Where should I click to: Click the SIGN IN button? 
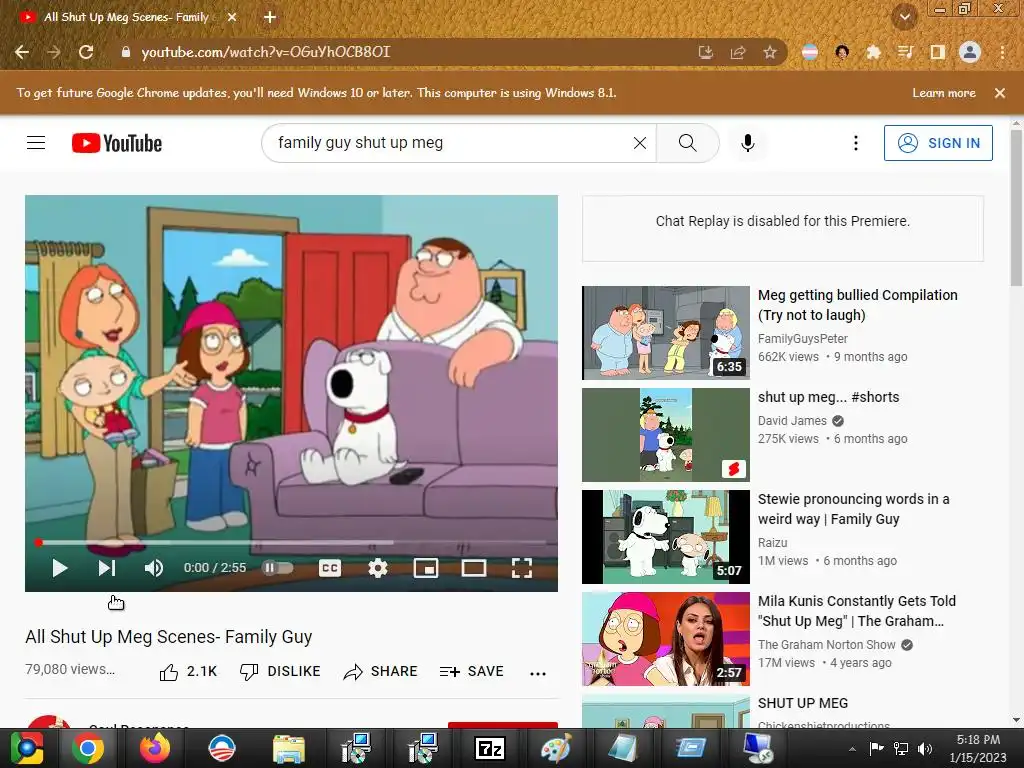[938, 142]
